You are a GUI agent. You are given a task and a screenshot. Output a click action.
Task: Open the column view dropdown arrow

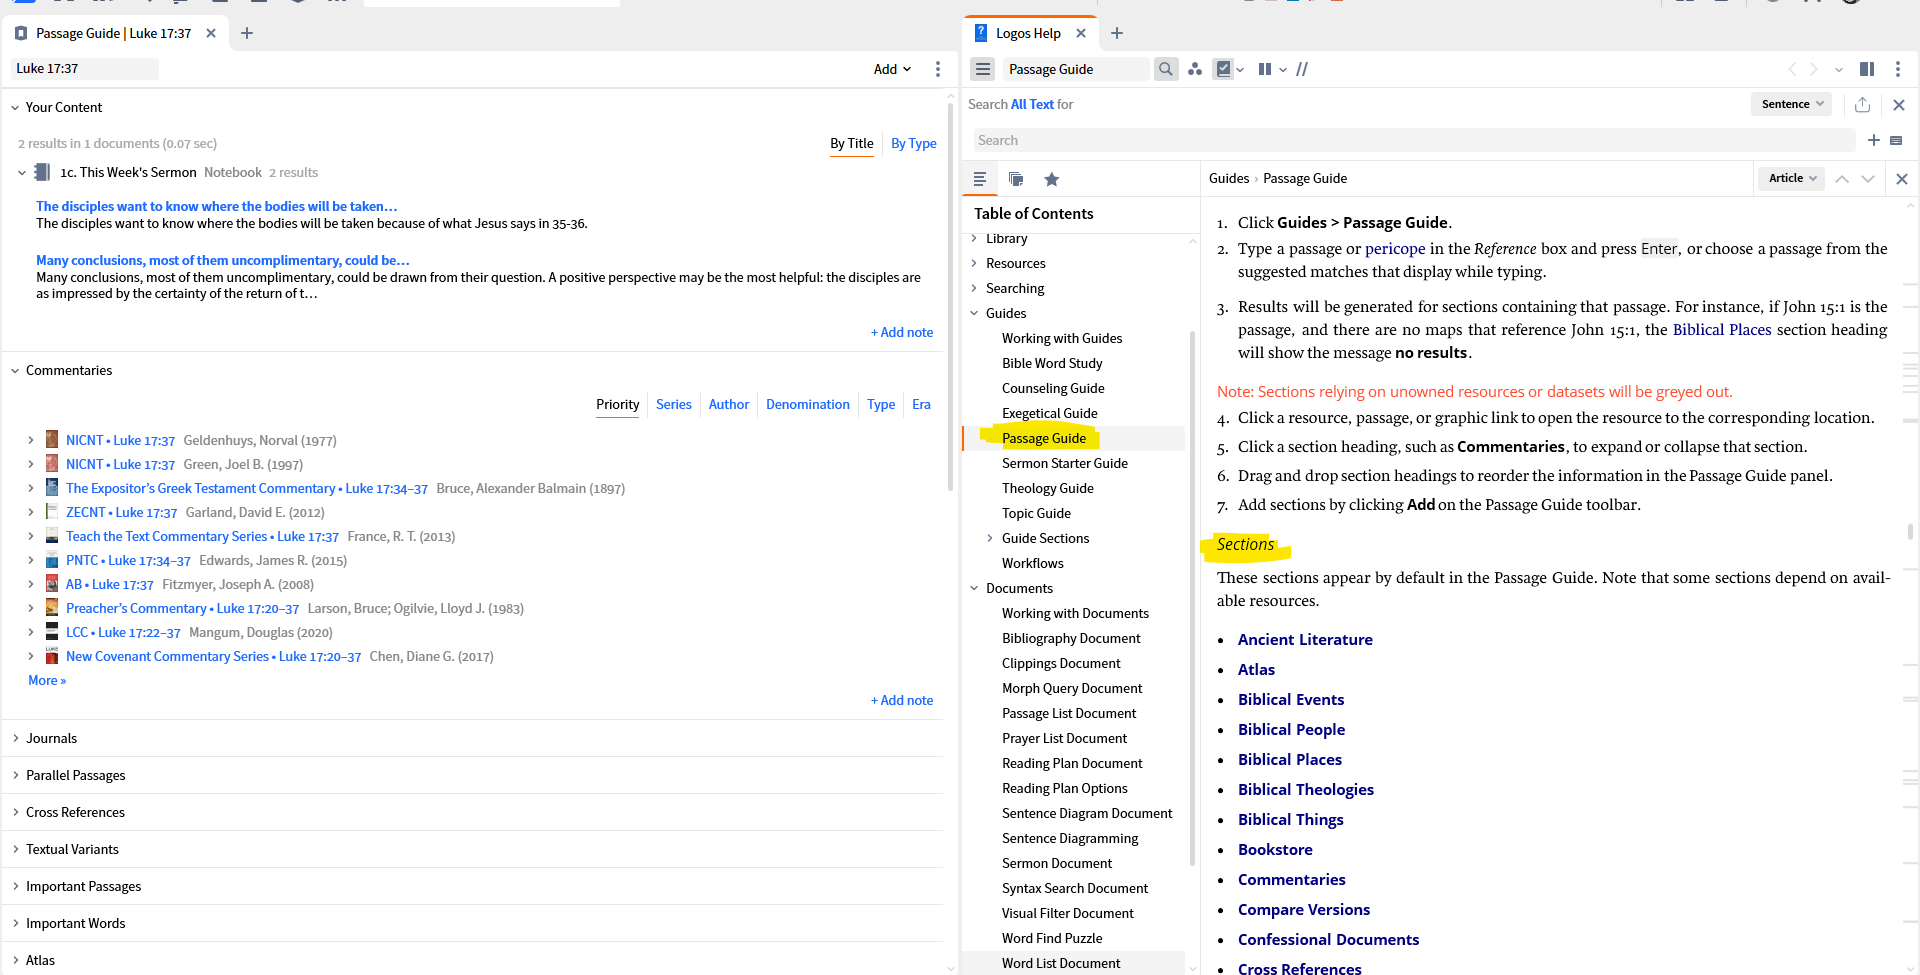(x=1283, y=70)
